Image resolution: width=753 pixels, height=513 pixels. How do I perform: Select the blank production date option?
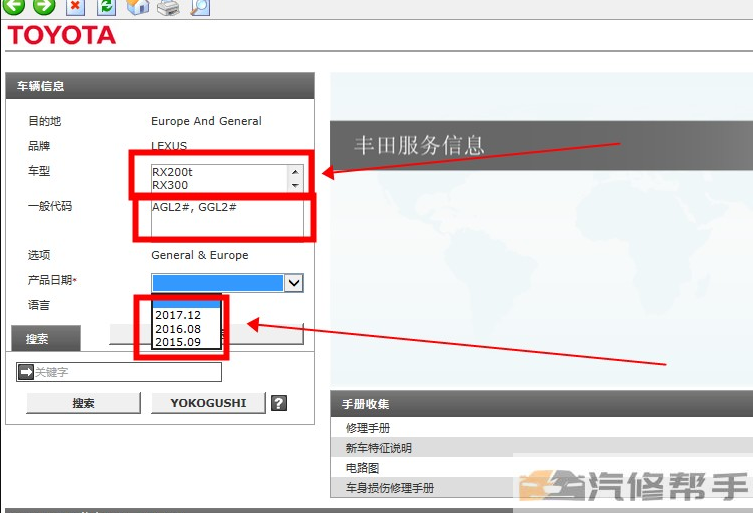tap(186, 304)
